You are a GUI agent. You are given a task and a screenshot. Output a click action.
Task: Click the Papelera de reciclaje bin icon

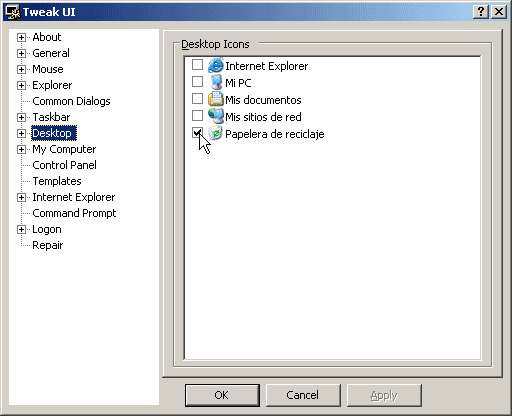pyautogui.click(x=215, y=133)
